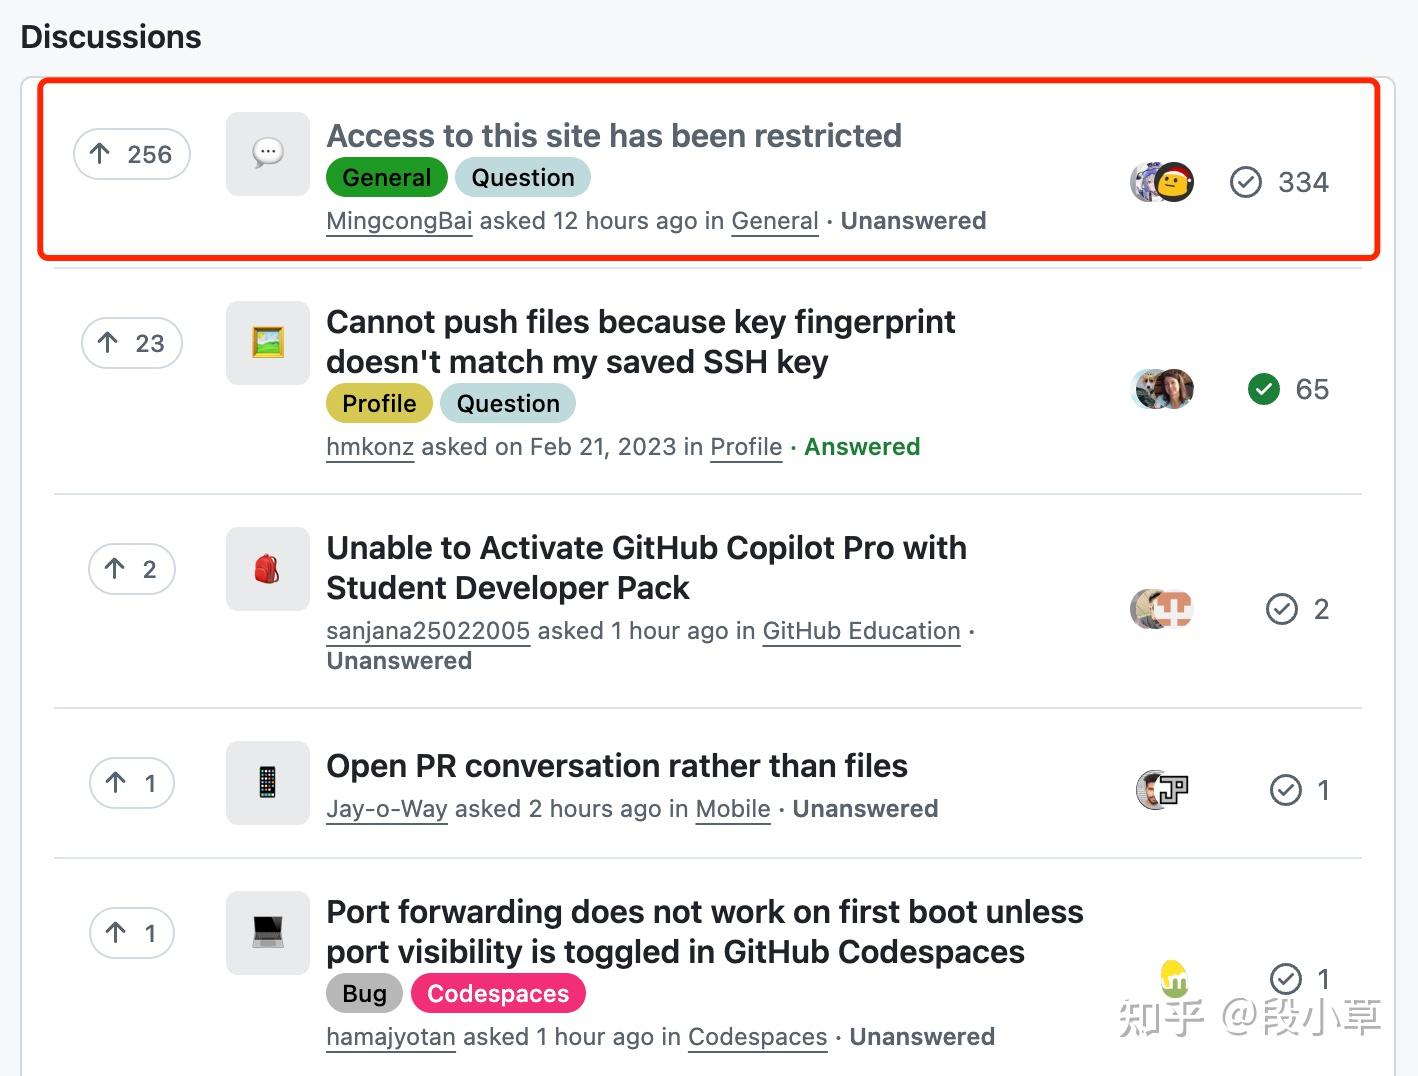Click the mobile phone icon beside Open PR conversation
Viewport: 1418px width, 1076px height.
(266, 783)
